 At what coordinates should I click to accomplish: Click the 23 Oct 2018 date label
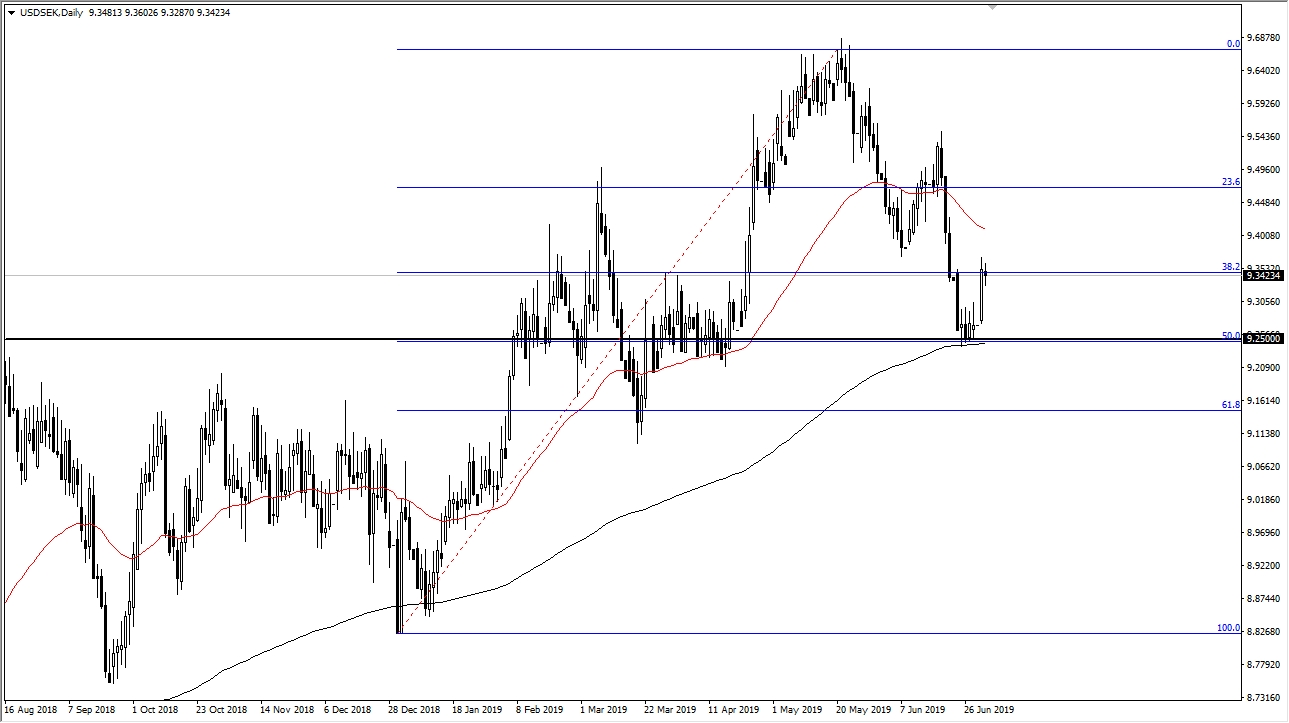pyautogui.click(x=224, y=711)
